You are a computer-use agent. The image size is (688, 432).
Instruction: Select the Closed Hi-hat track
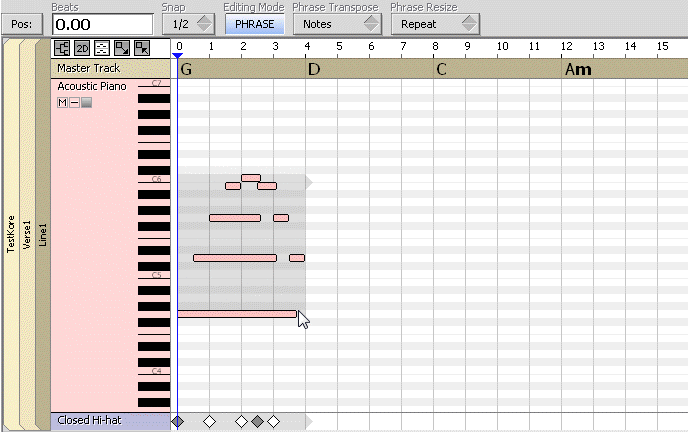coord(111,421)
